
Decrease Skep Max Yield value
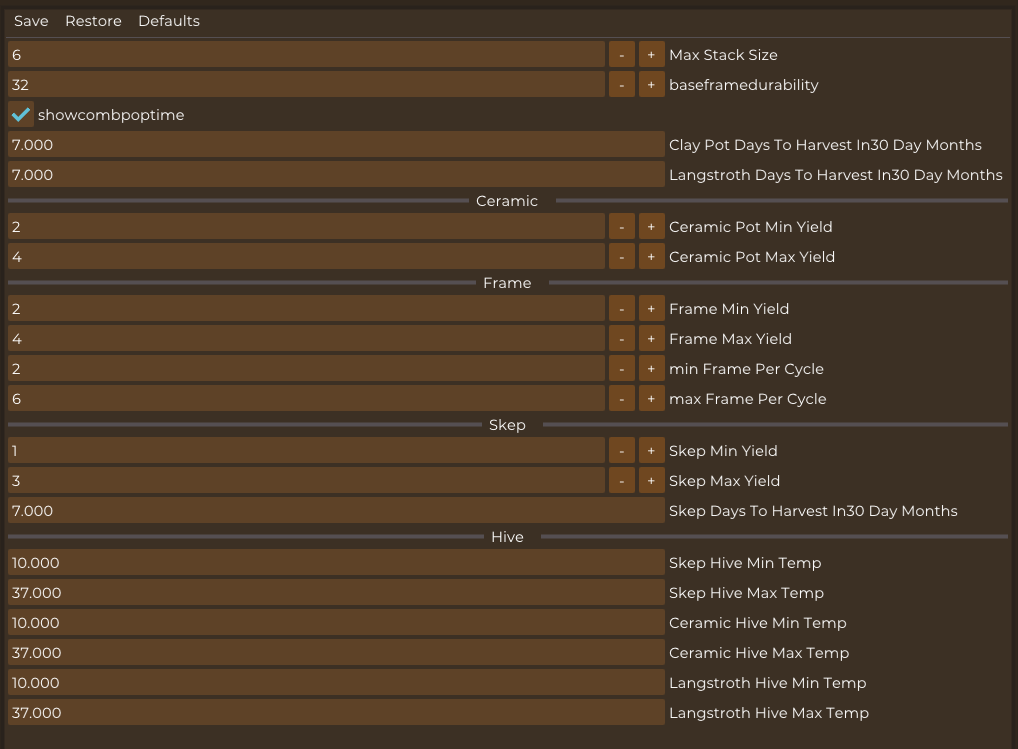621,481
